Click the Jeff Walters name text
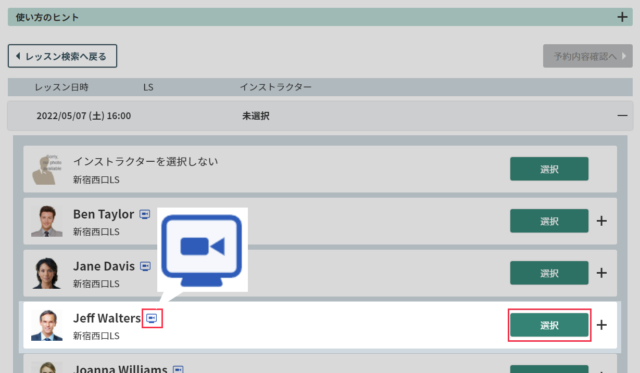Viewport: 640px width, 373px height. click(107, 318)
